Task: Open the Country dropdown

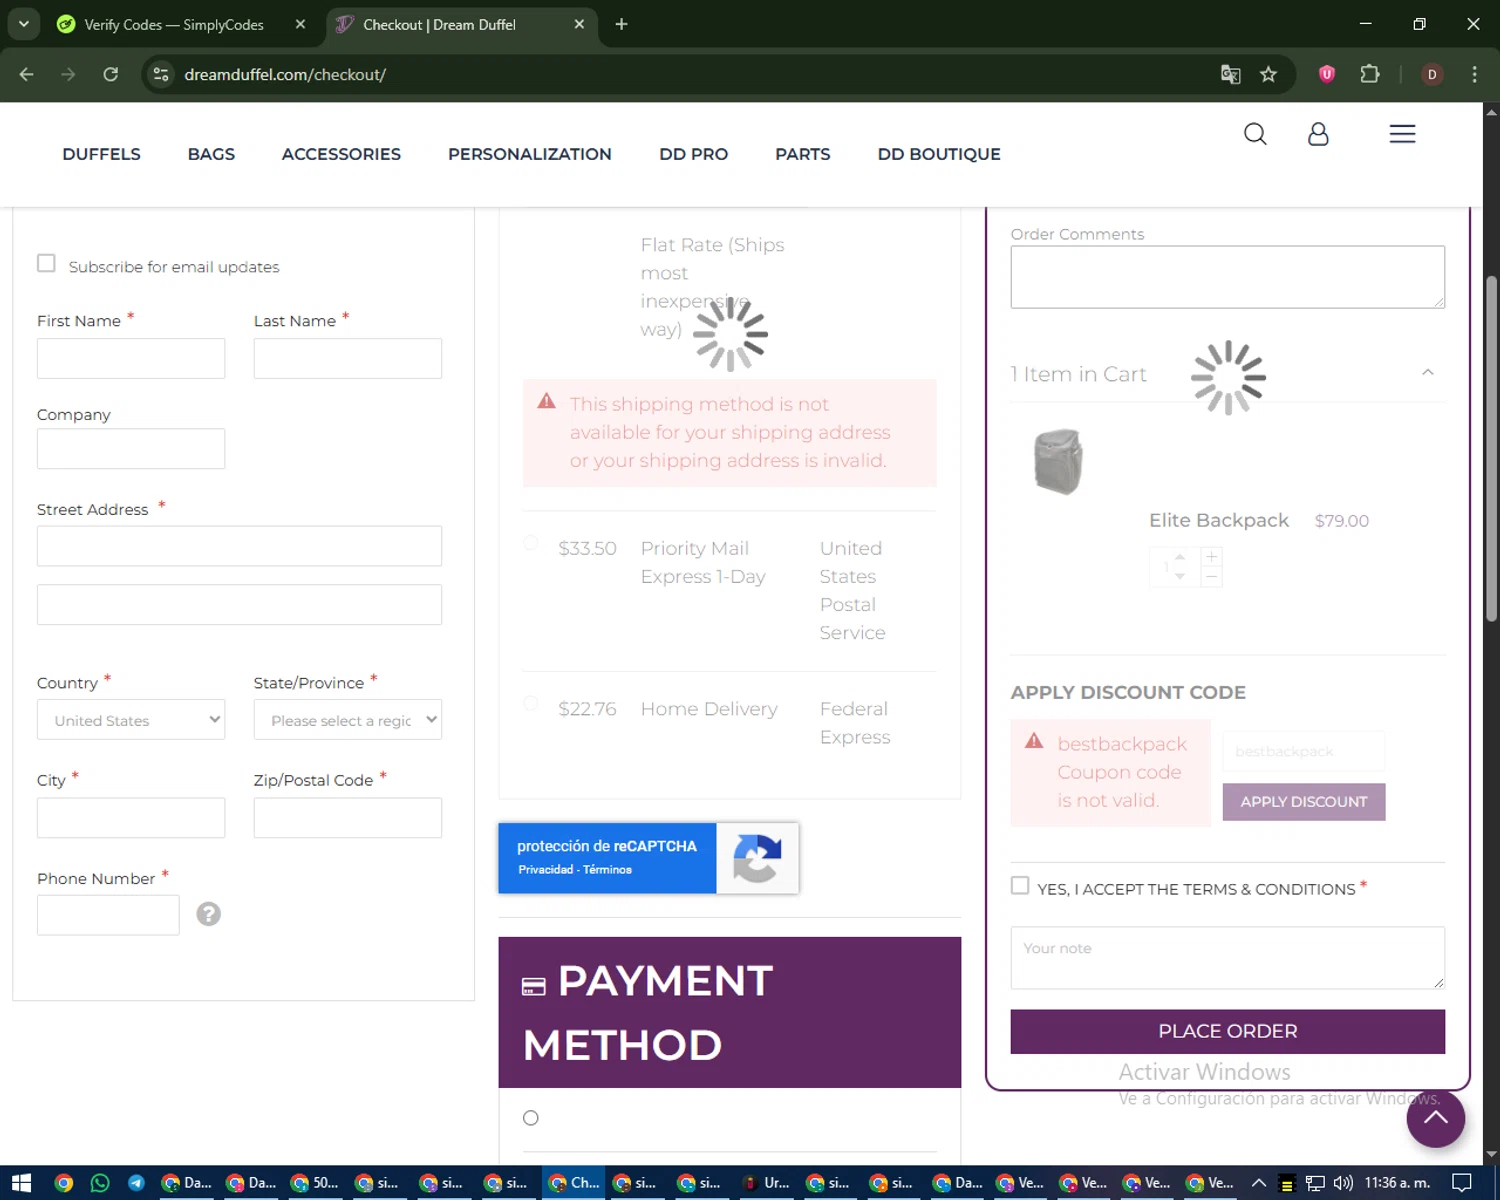Action: point(131,720)
